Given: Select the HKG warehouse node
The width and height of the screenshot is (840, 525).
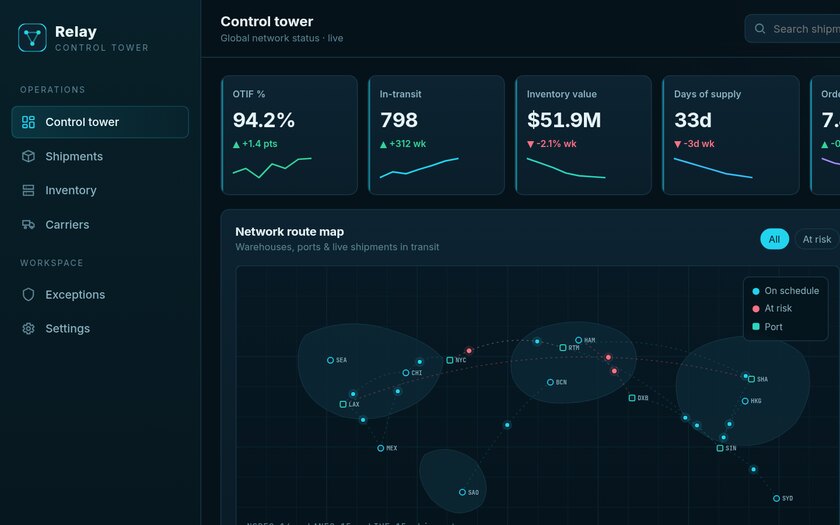Looking at the screenshot, I should (x=745, y=401).
